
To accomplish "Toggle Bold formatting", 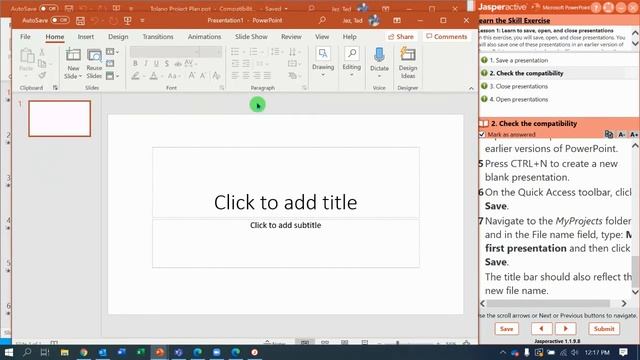I will [135, 64].
